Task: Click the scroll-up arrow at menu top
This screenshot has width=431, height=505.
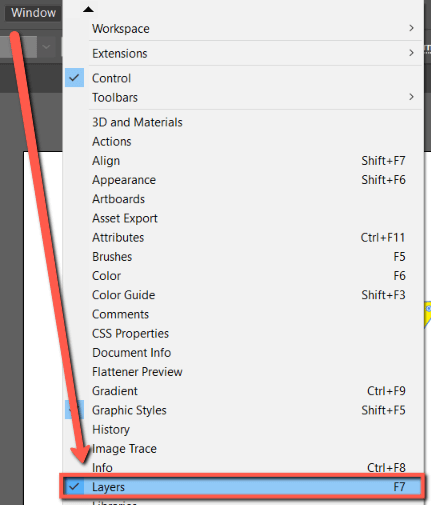Action: tap(88, 9)
